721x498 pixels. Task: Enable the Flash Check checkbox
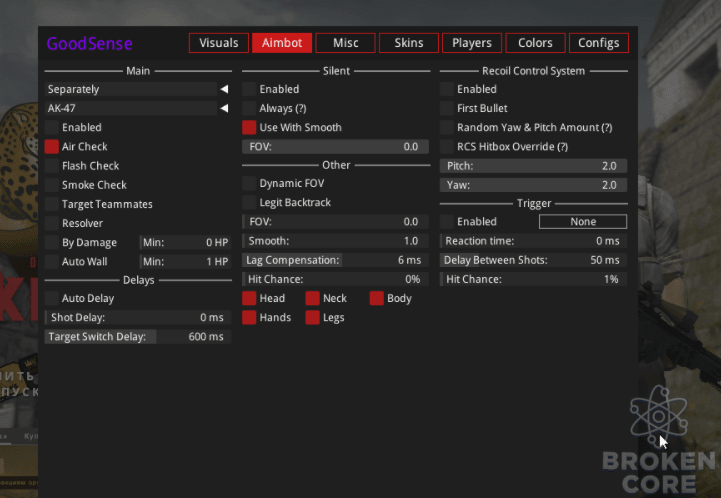[x=52, y=166]
